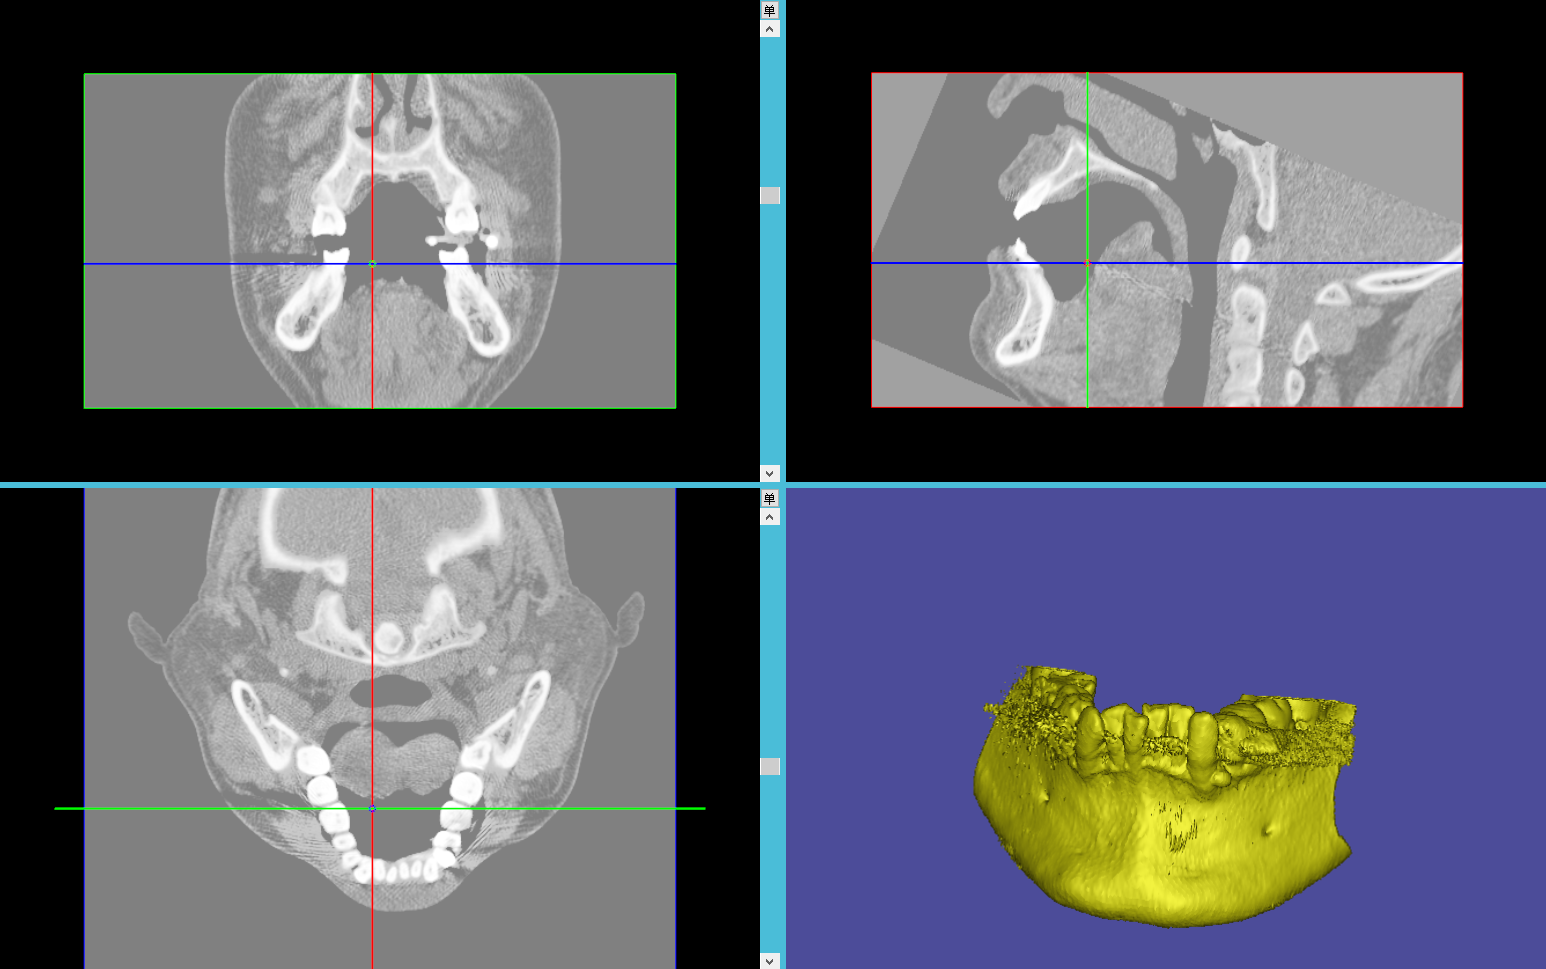
Task: Click the crosshair center in the coronal view
Action: click(x=372, y=264)
